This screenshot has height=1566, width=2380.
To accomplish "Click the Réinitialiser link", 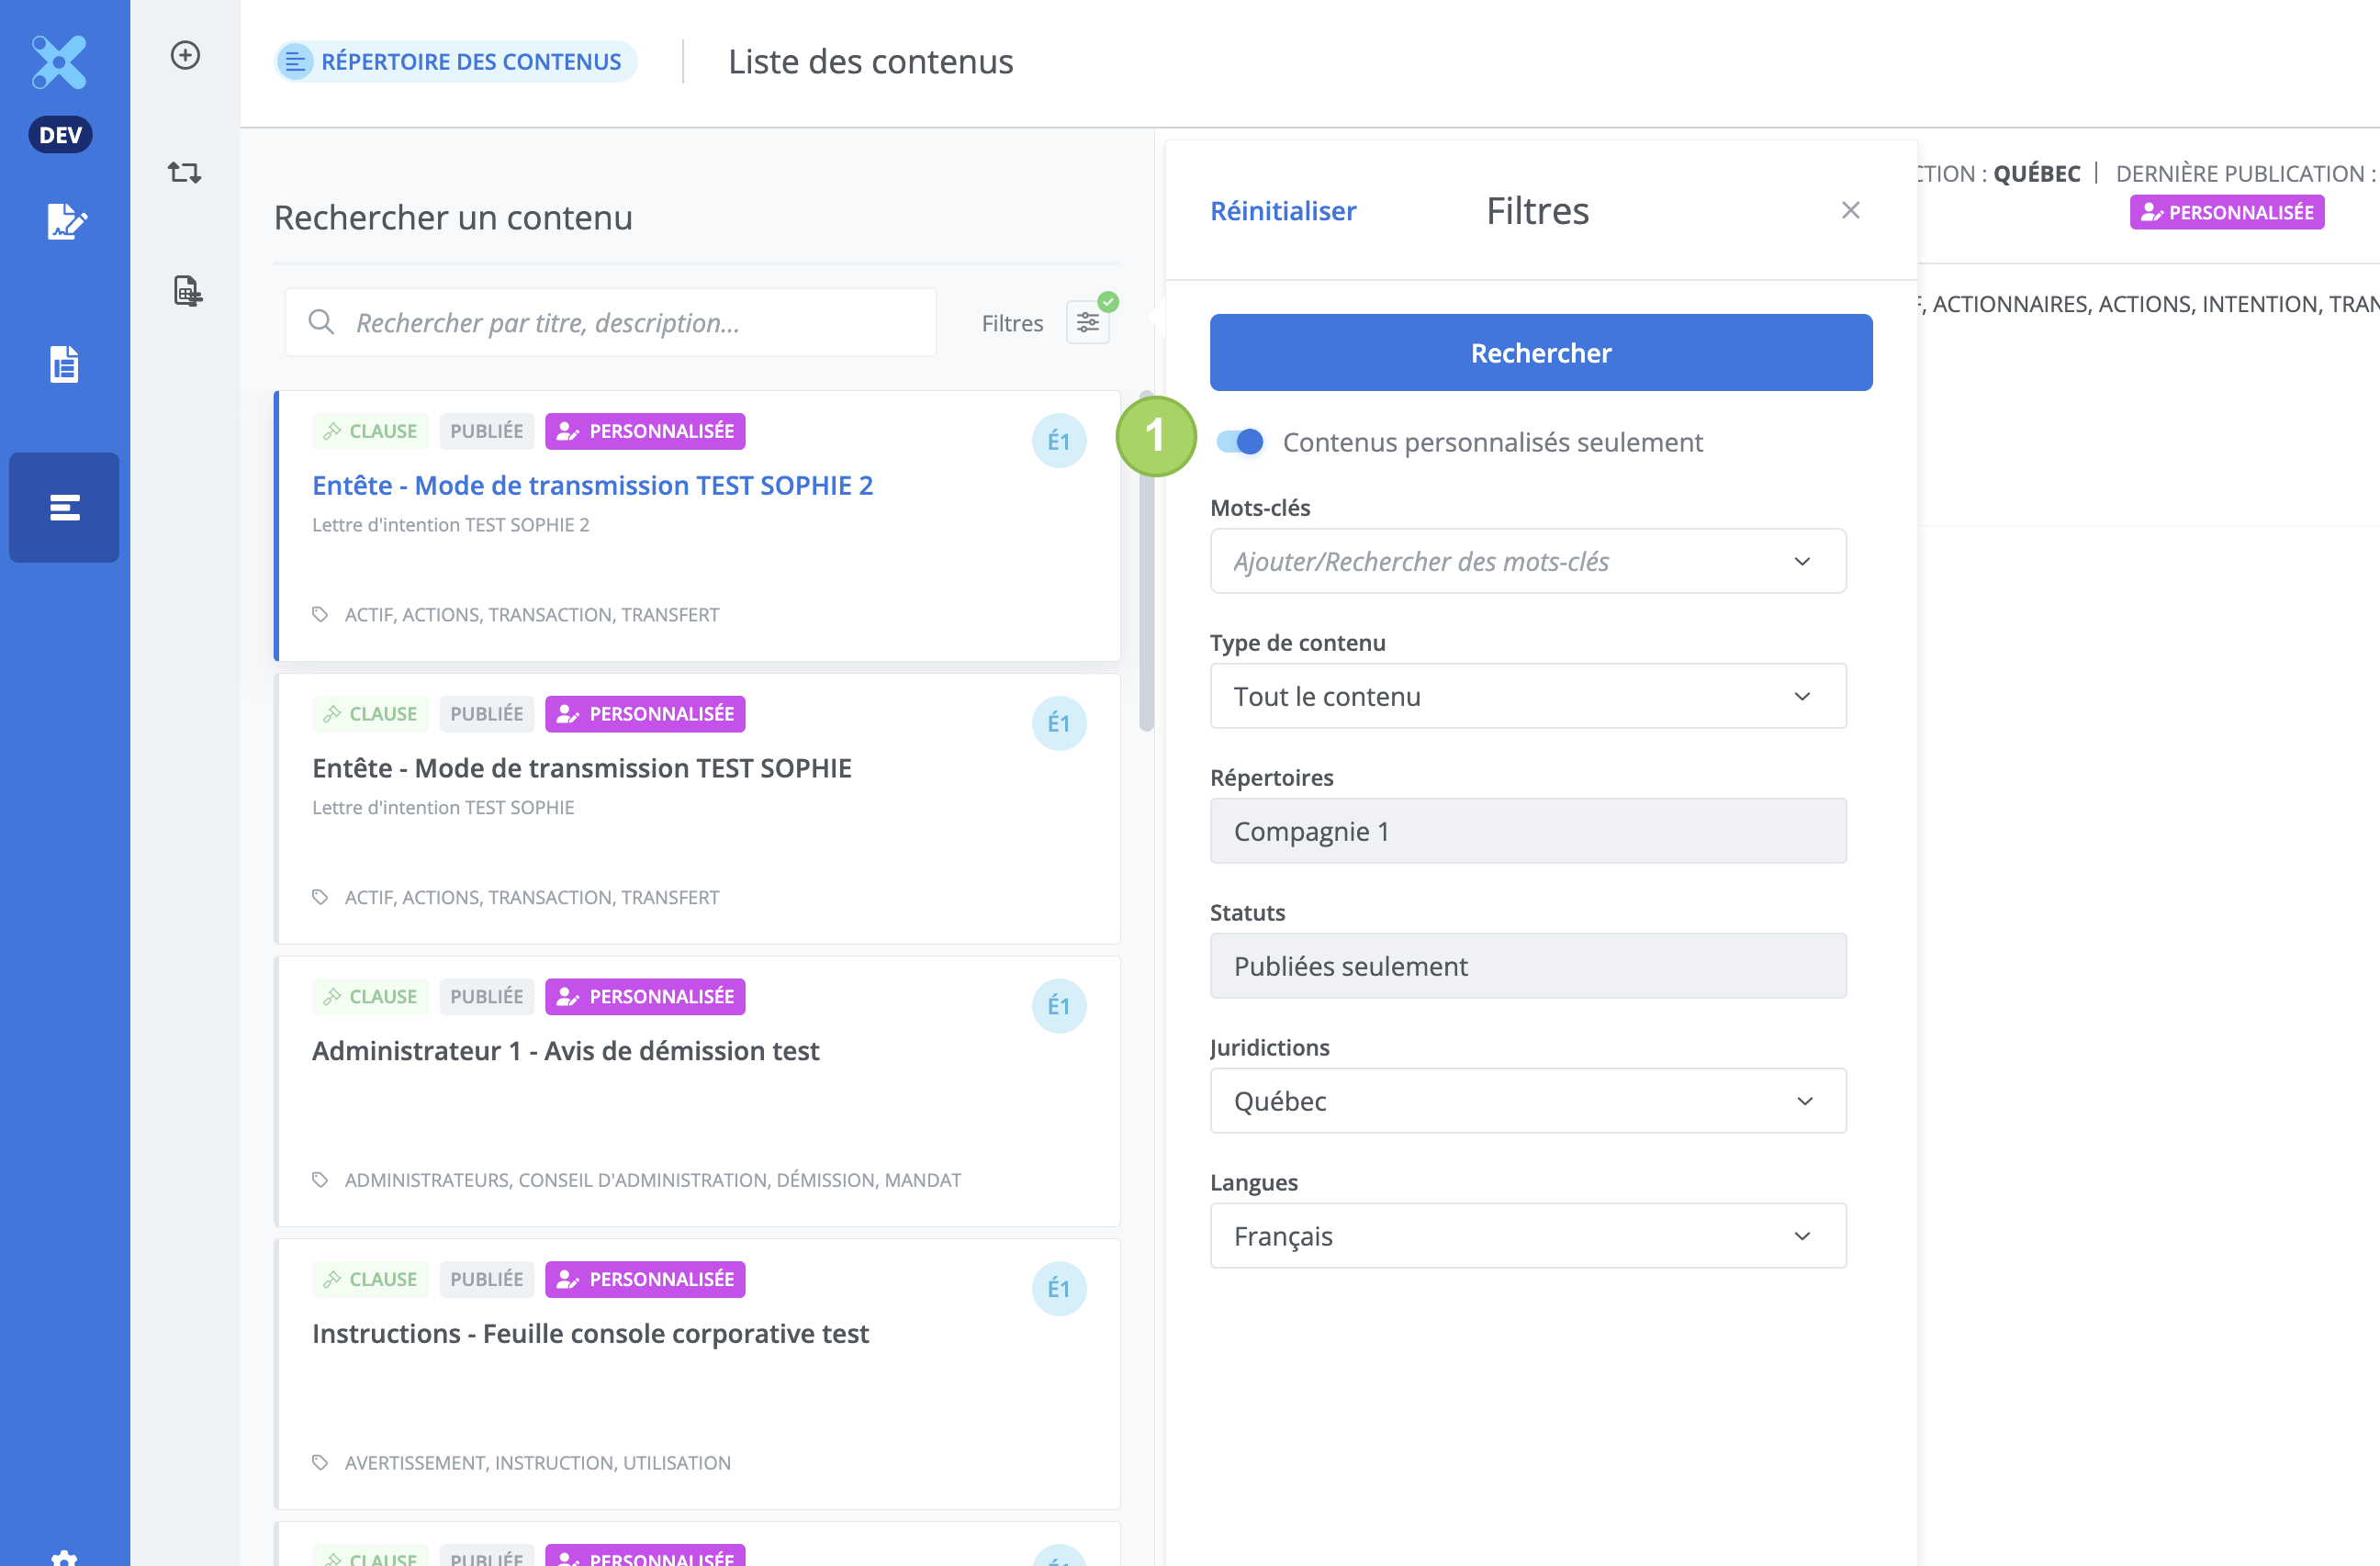I will pyautogui.click(x=1283, y=211).
